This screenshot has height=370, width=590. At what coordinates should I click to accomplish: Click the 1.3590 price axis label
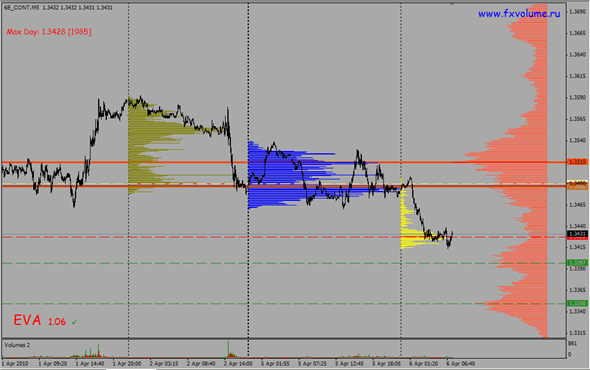point(578,97)
